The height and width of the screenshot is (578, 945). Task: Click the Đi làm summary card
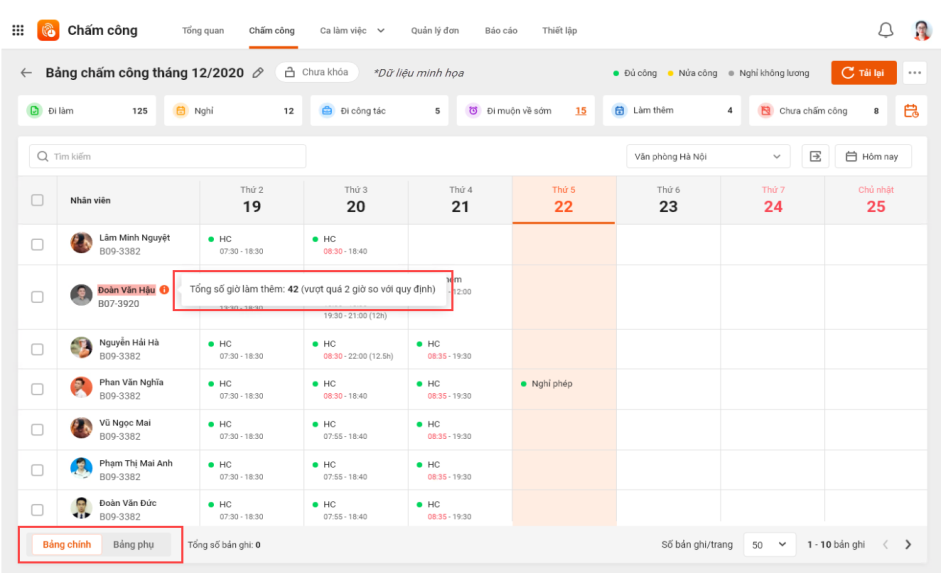87,111
